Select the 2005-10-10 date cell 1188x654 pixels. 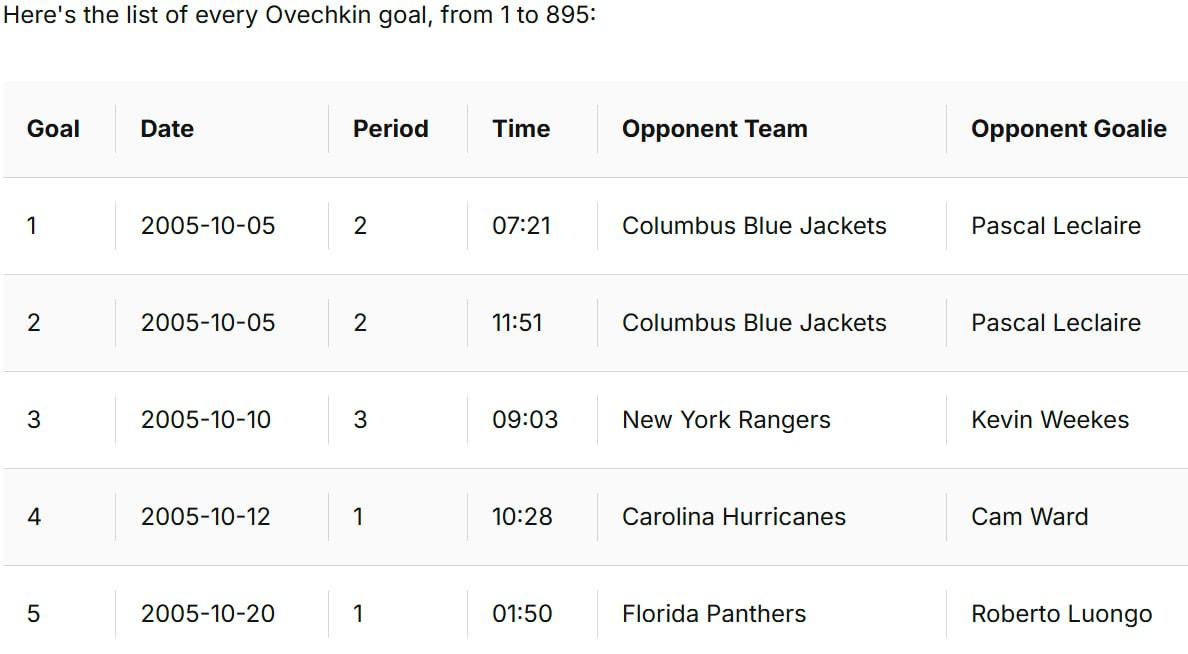[x=206, y=420]
